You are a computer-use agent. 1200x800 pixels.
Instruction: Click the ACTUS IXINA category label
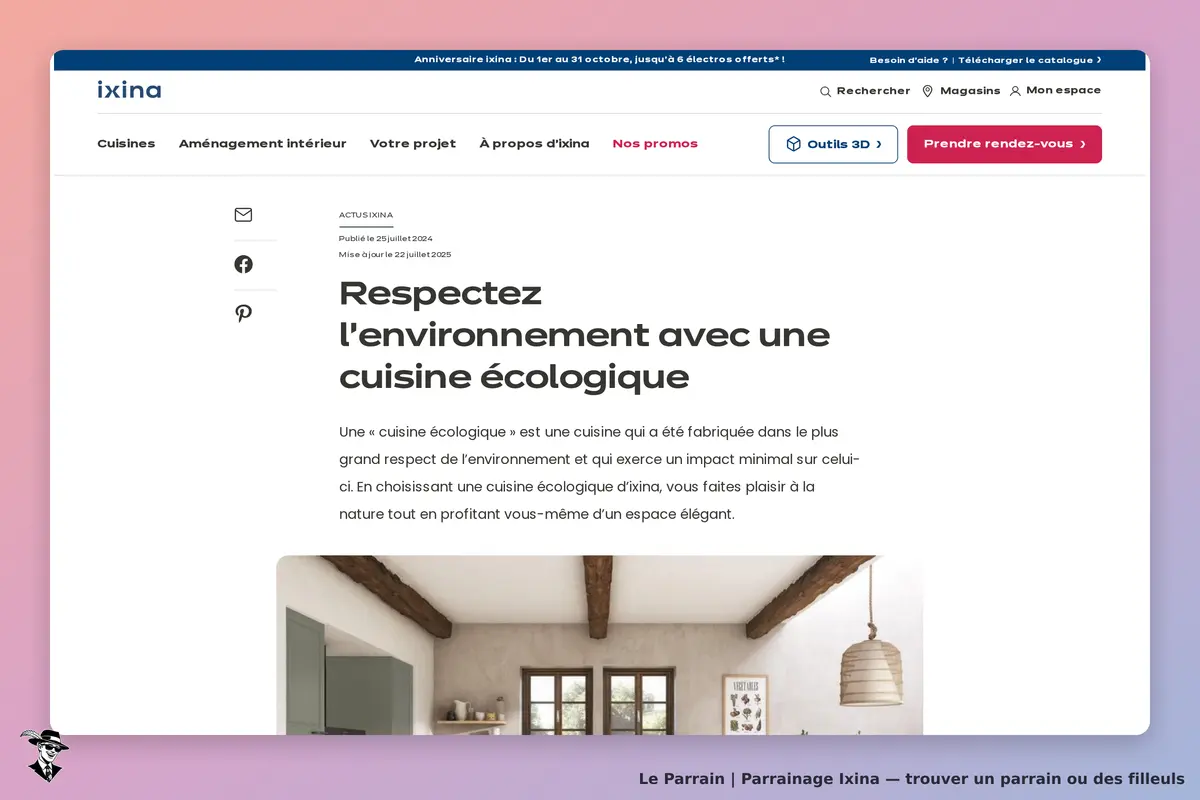pos(366,215)
